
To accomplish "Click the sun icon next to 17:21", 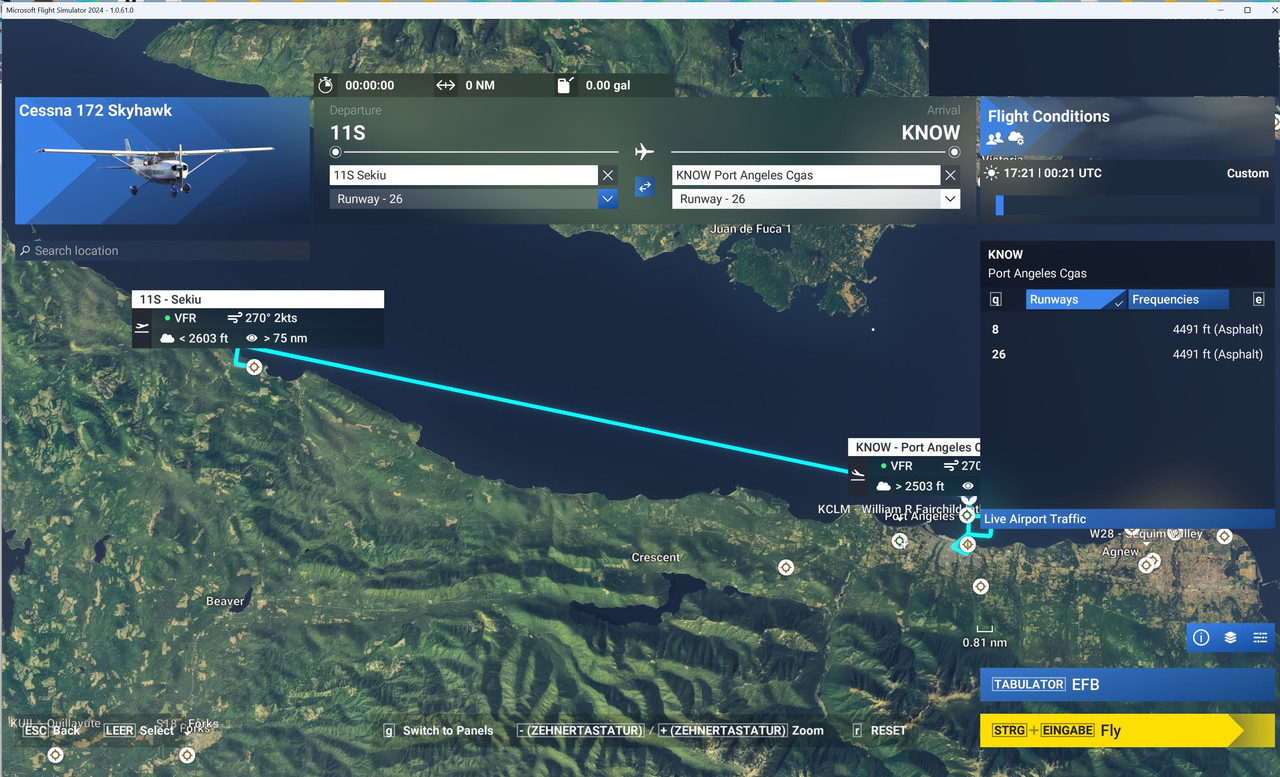I will (991, 173).
